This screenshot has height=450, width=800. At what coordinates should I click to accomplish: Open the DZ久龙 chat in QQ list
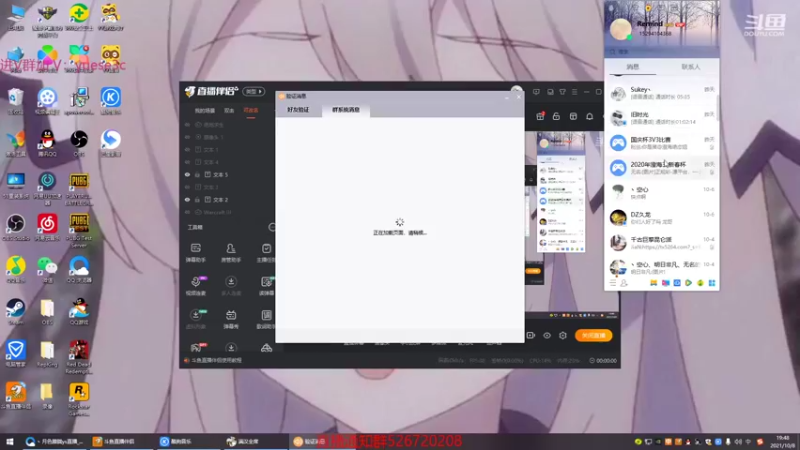coord(662,218)
